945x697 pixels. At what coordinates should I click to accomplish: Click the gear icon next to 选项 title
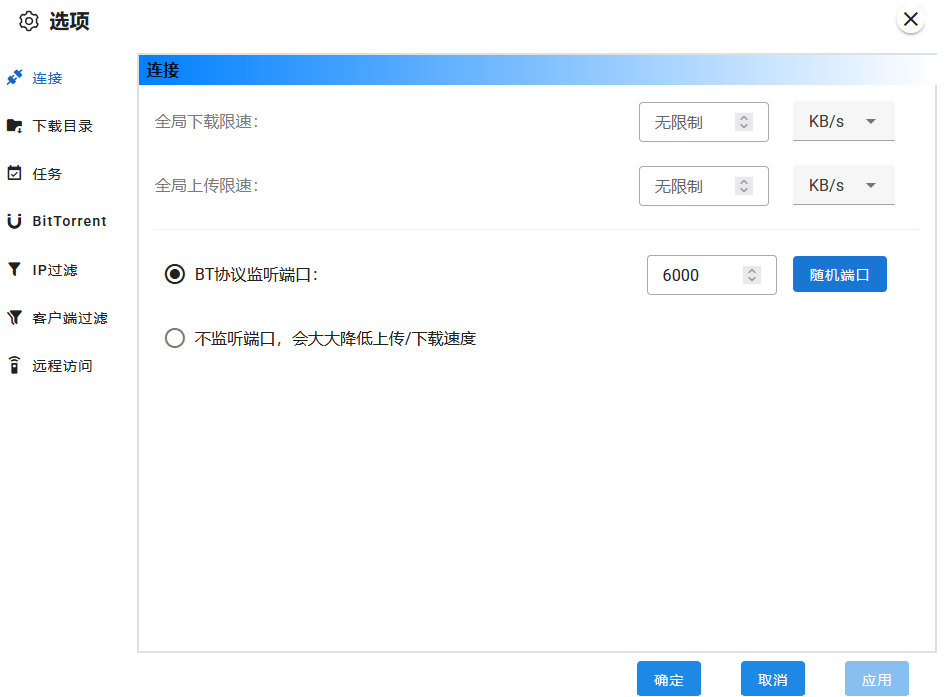[29, 21]
